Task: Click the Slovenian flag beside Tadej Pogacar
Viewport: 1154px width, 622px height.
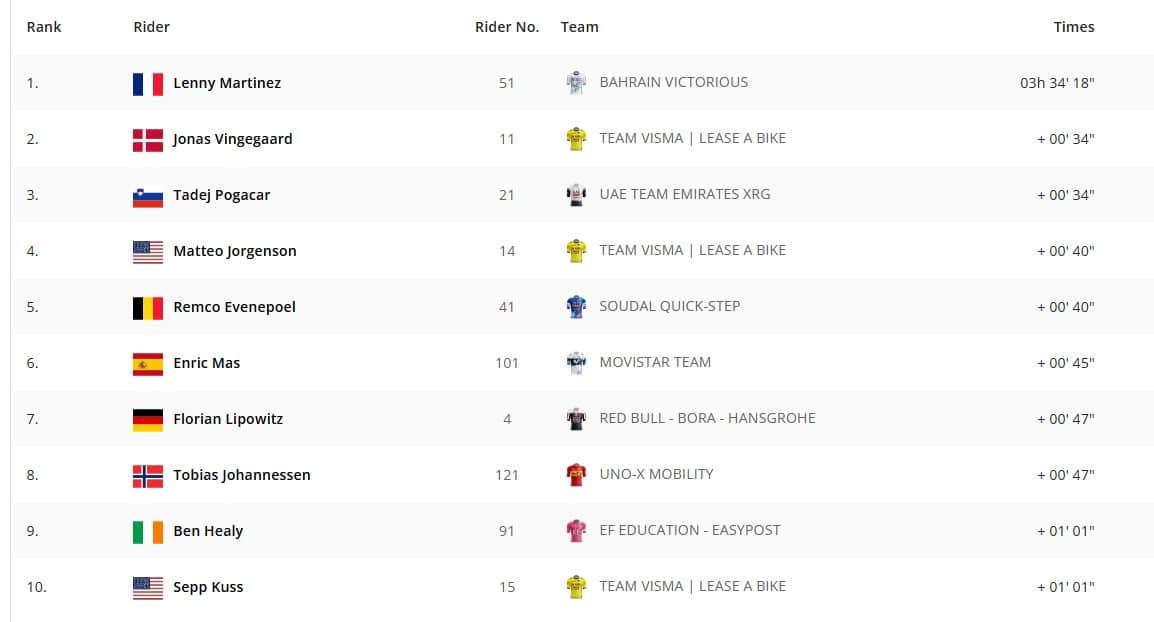Action: (148, 196)
